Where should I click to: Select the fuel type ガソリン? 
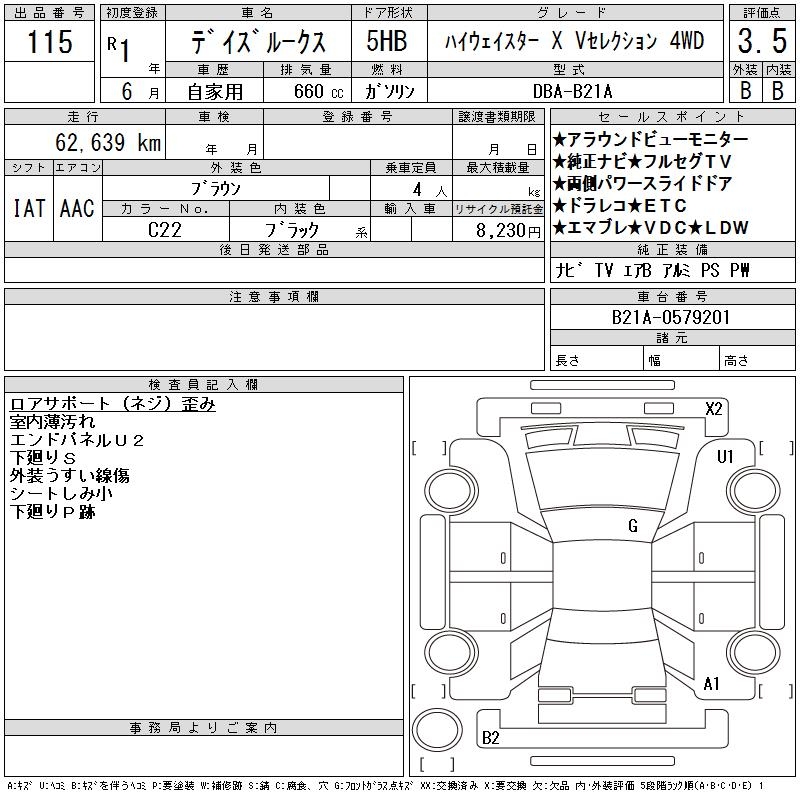(389, 91)
